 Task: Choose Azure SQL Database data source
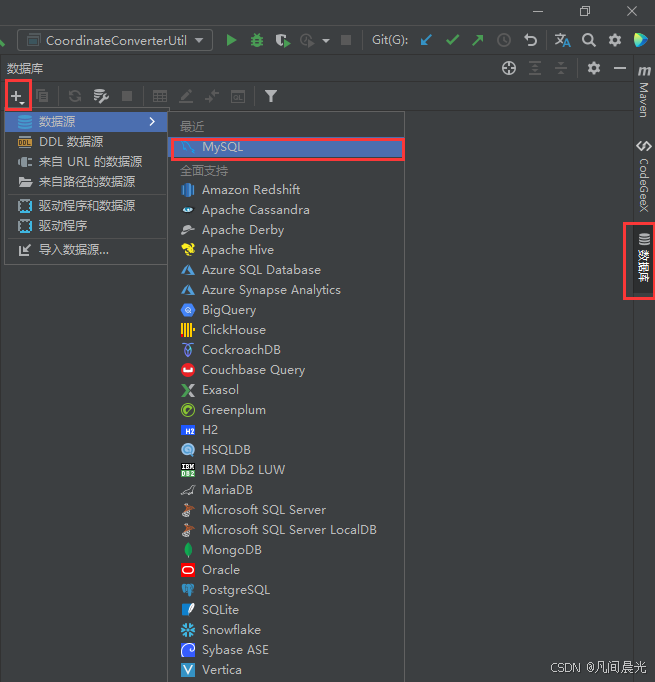[286, 270]
